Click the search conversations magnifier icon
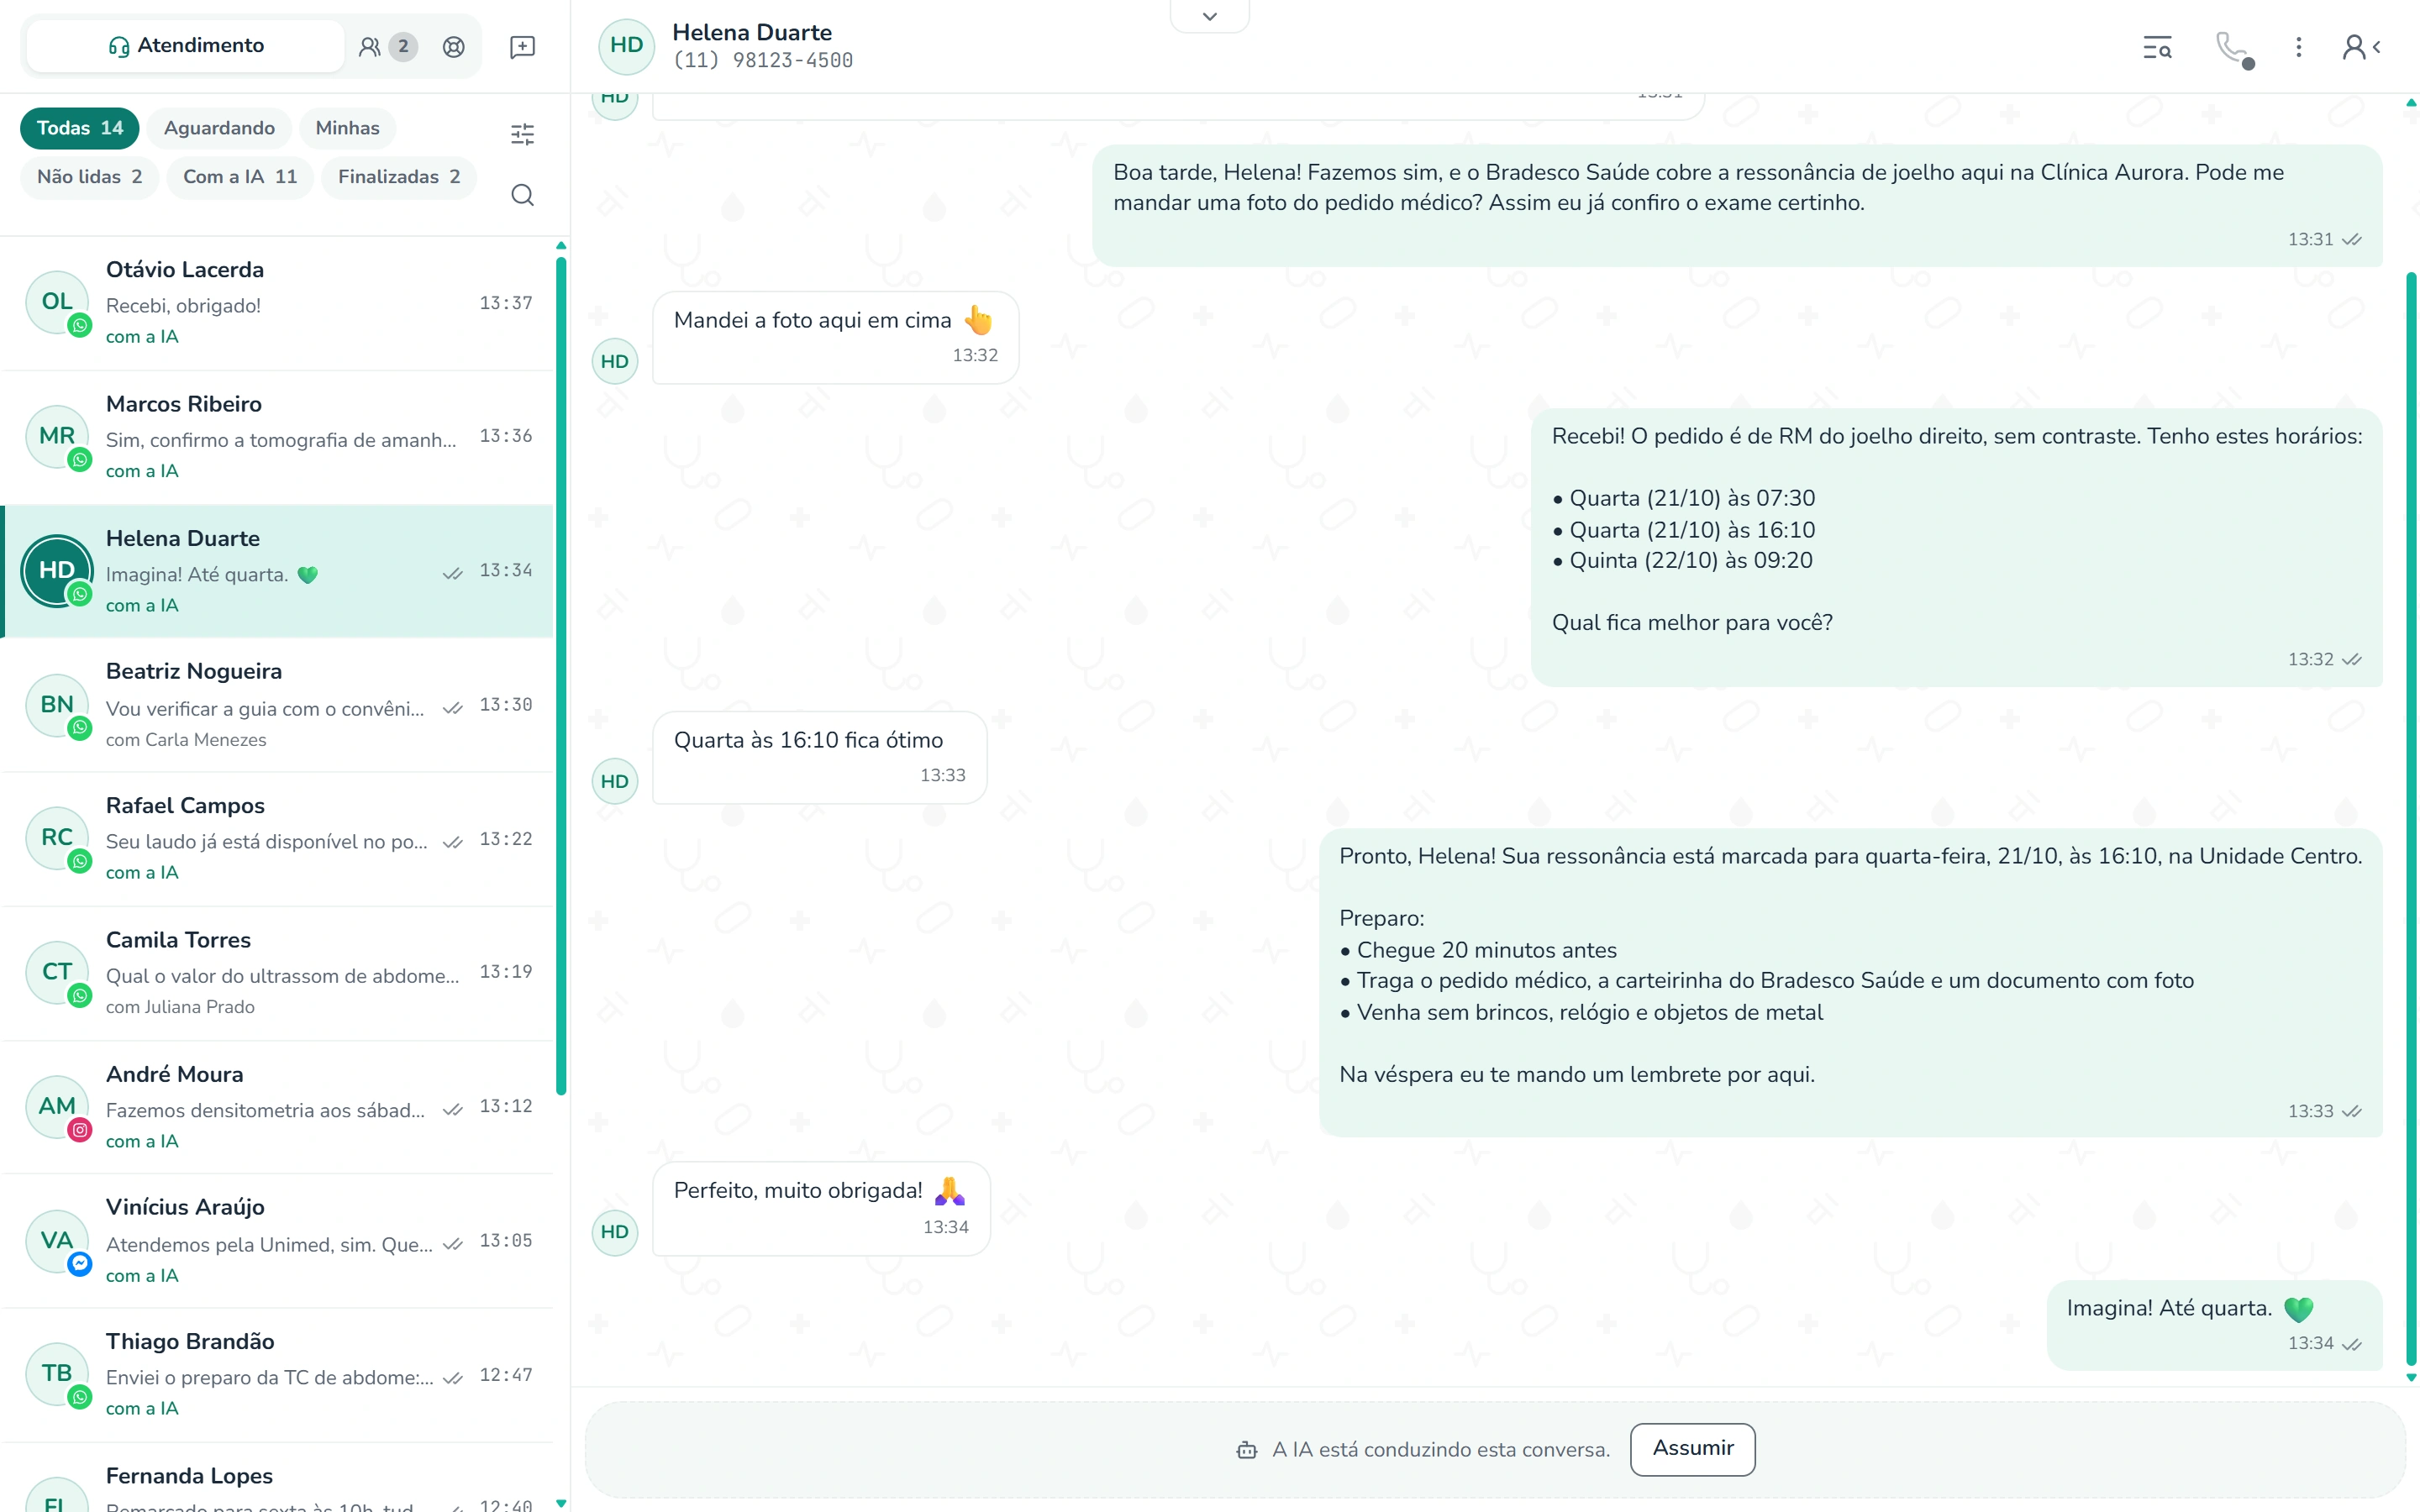This screenshot has height=1512, width=2420. tap(522, 194)
